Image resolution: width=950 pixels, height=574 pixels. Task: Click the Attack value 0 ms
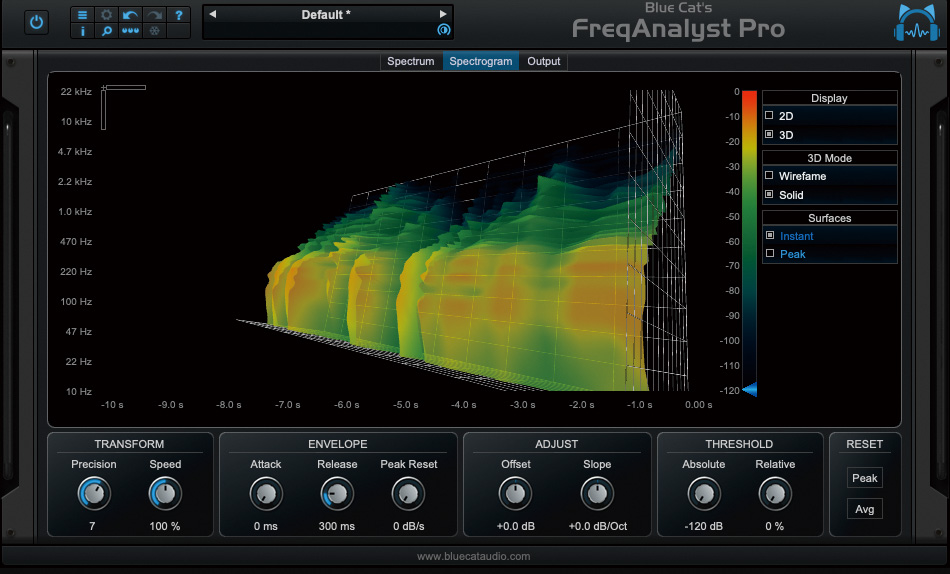point(265,526)
